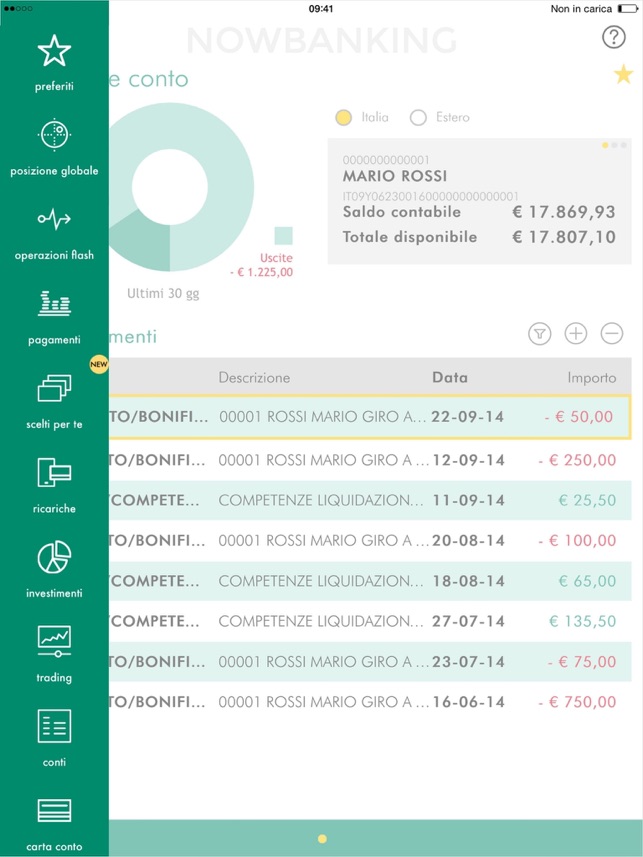The height and width of the screenshot is (857, 643).
Task: Sort by Data column header
Action: tap(450, 378)
